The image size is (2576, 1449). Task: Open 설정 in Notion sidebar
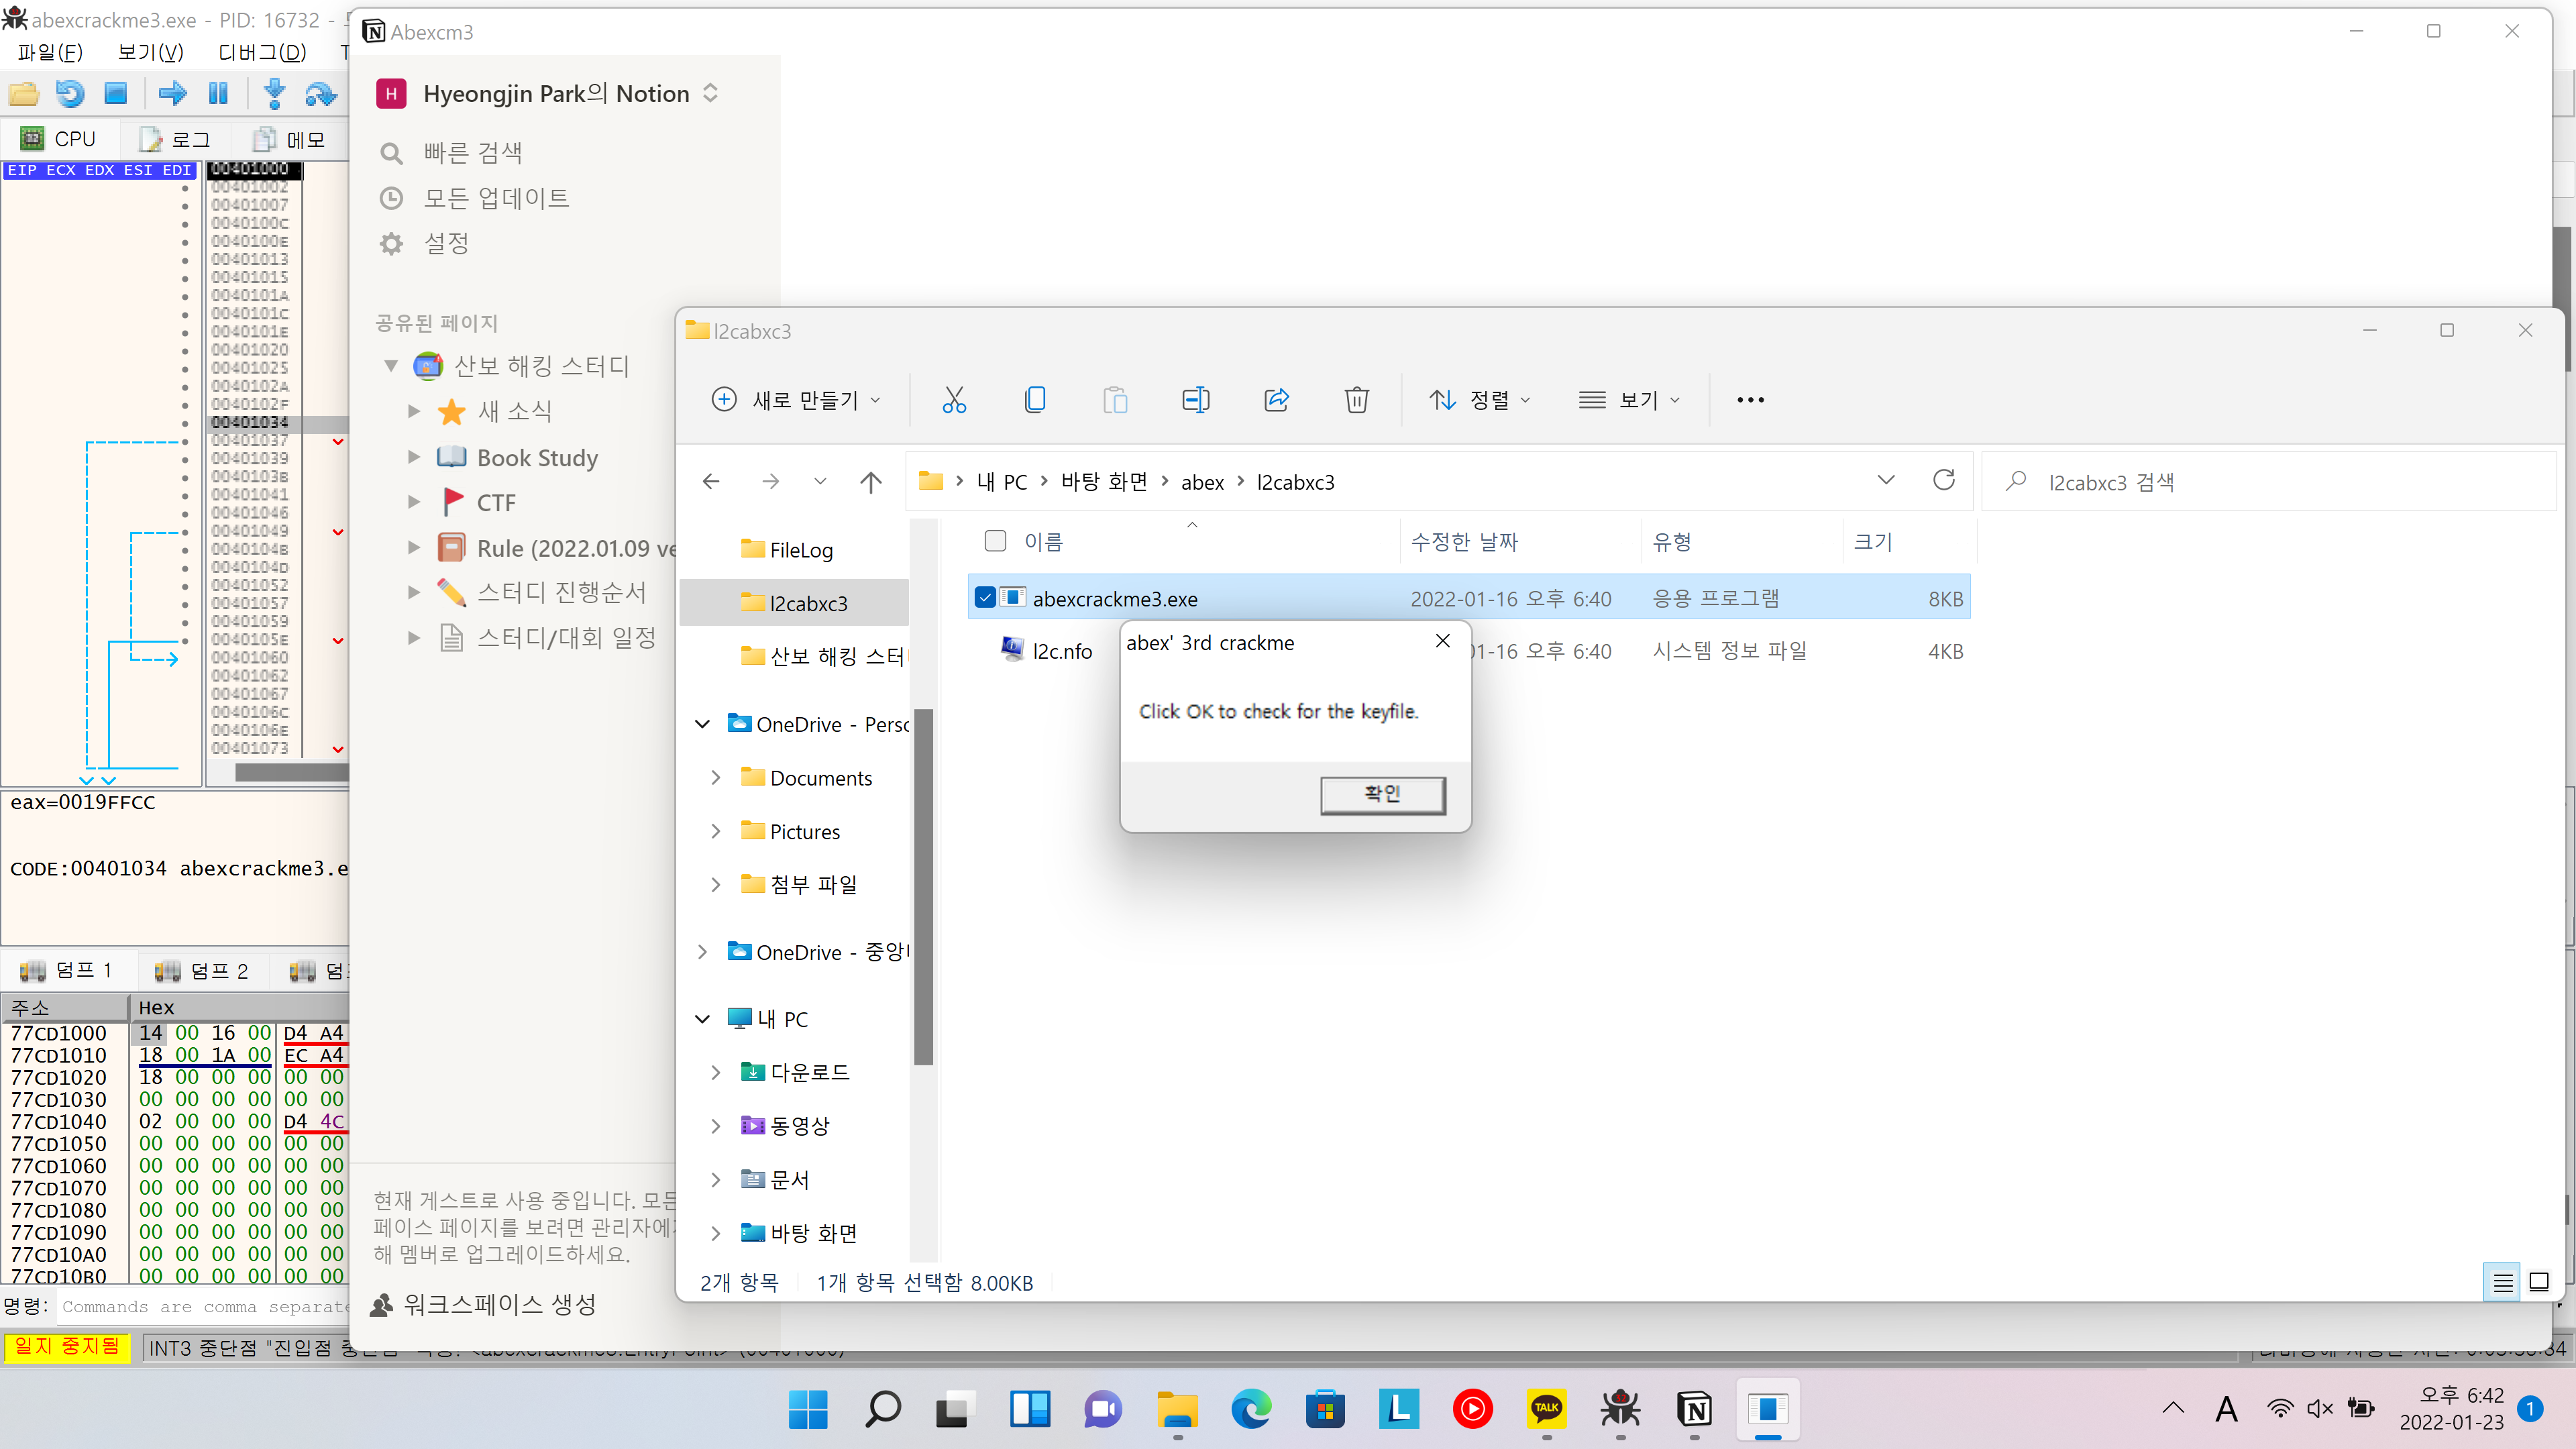tap(446, 243)
